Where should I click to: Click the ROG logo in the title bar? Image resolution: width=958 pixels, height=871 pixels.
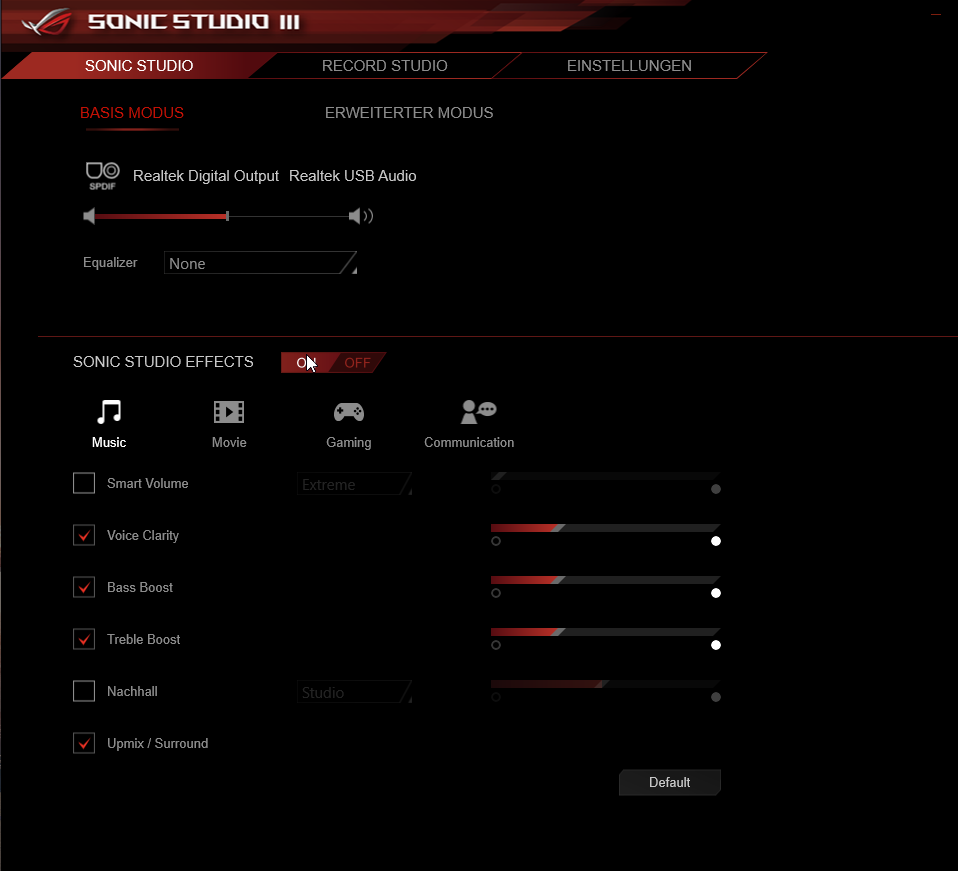[x=46, y=22]
